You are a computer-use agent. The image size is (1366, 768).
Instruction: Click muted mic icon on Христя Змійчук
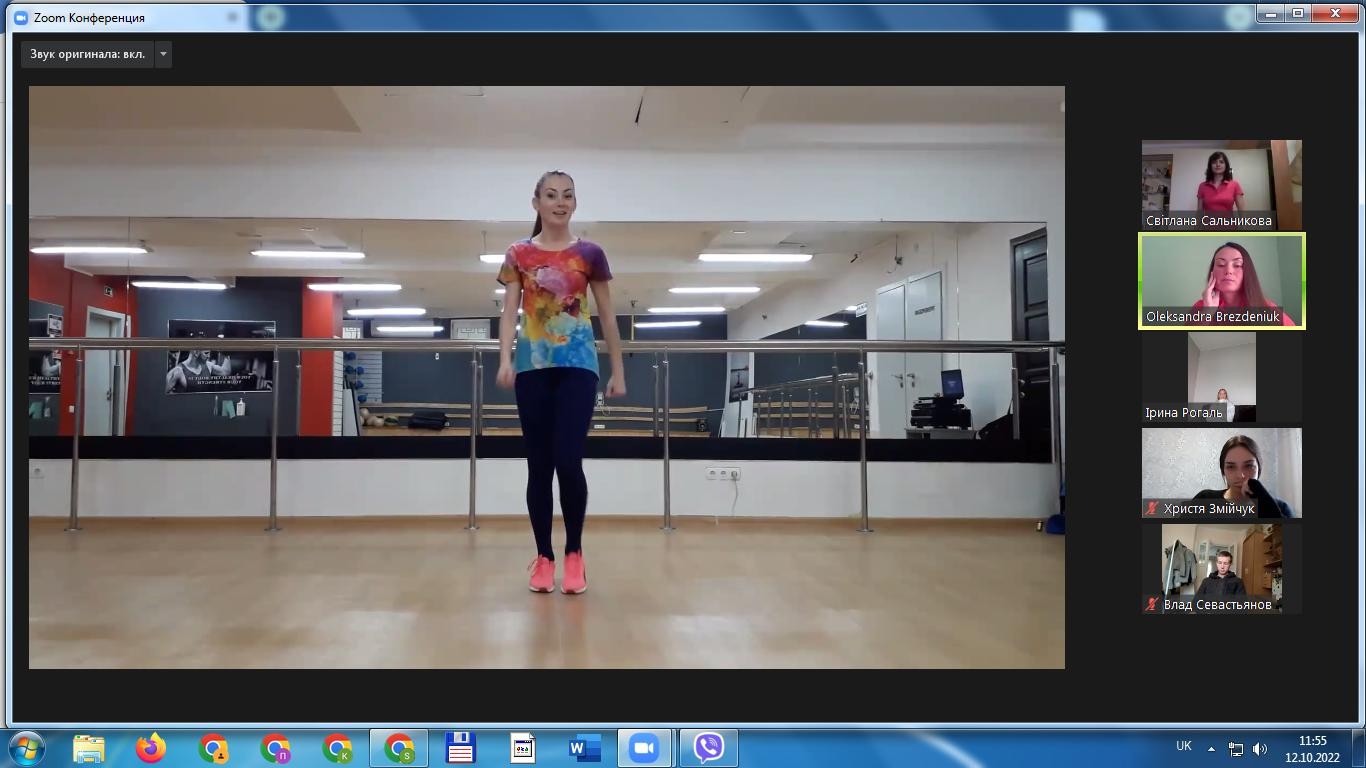pyautogui.click(x=1152, y=509)
